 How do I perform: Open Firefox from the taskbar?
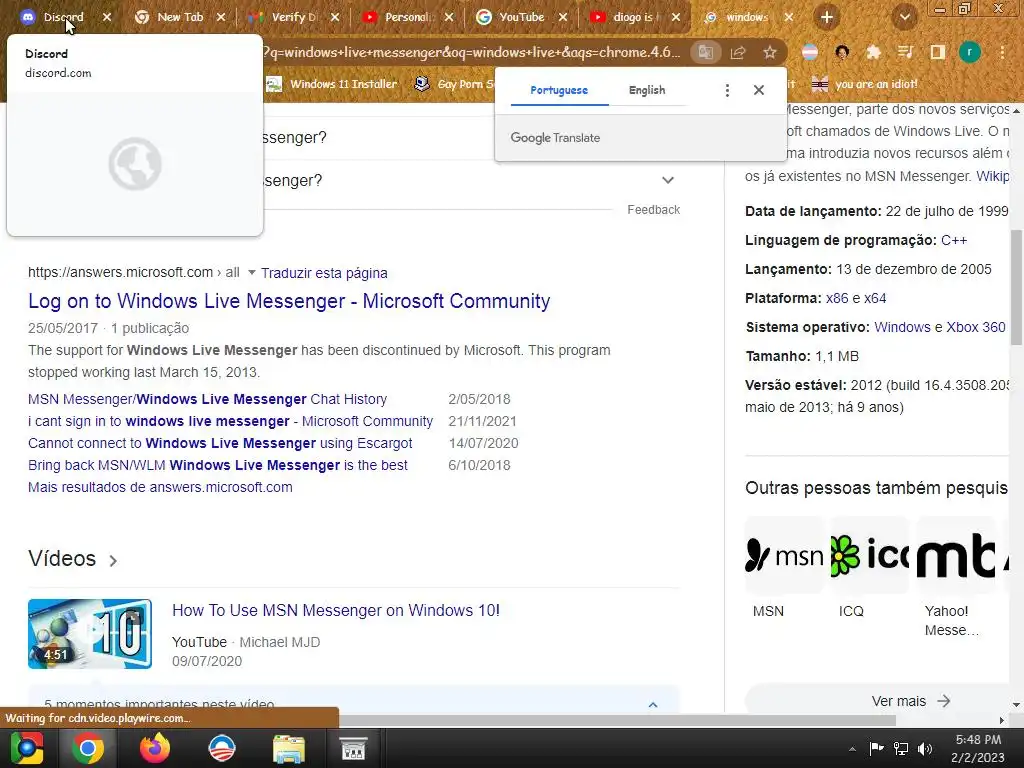point(155,748)
